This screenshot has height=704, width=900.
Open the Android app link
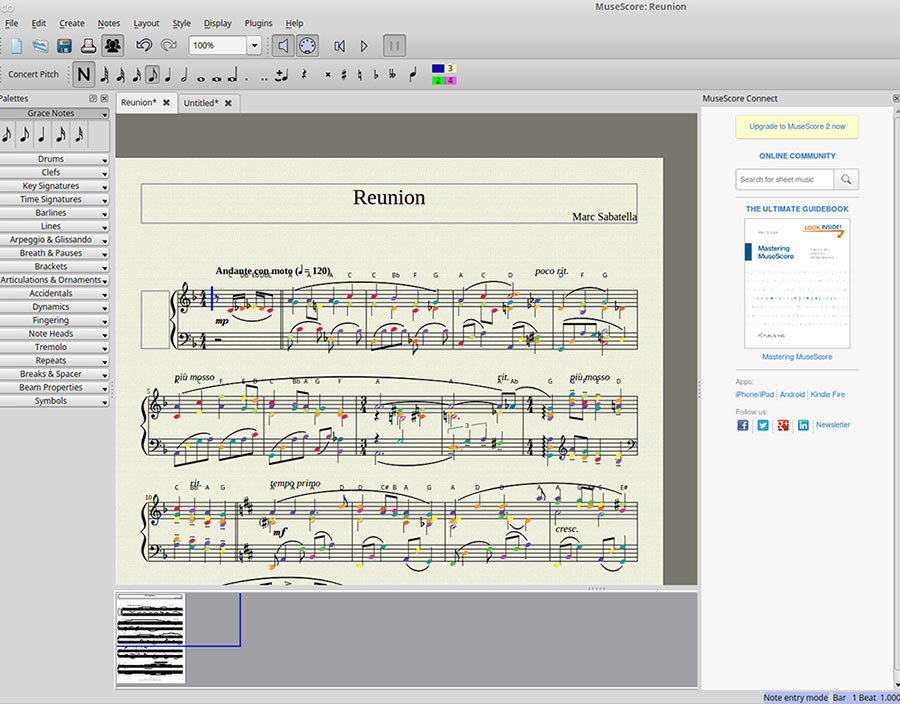(x=792, y=395)
